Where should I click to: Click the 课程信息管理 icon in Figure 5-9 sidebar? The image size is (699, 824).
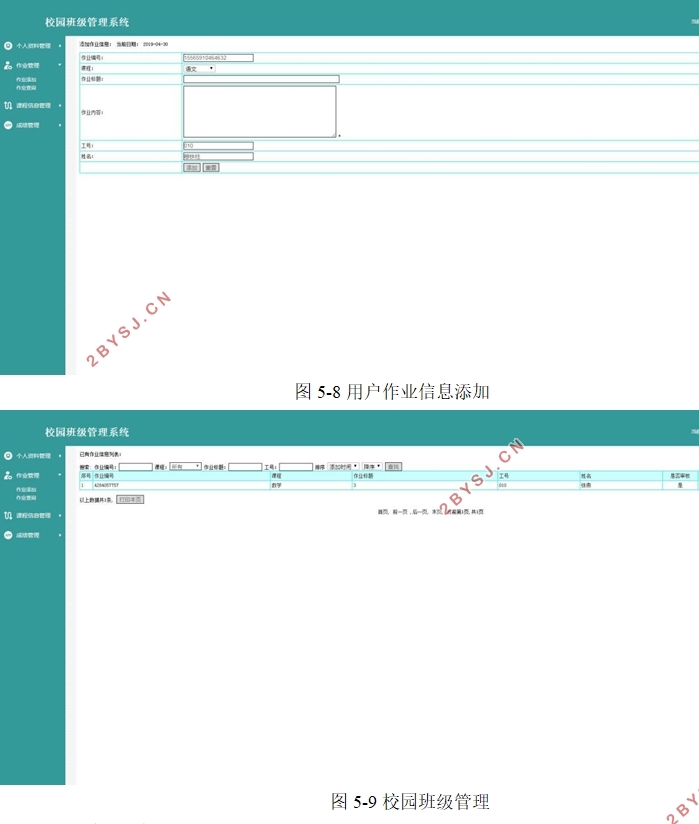8,515
